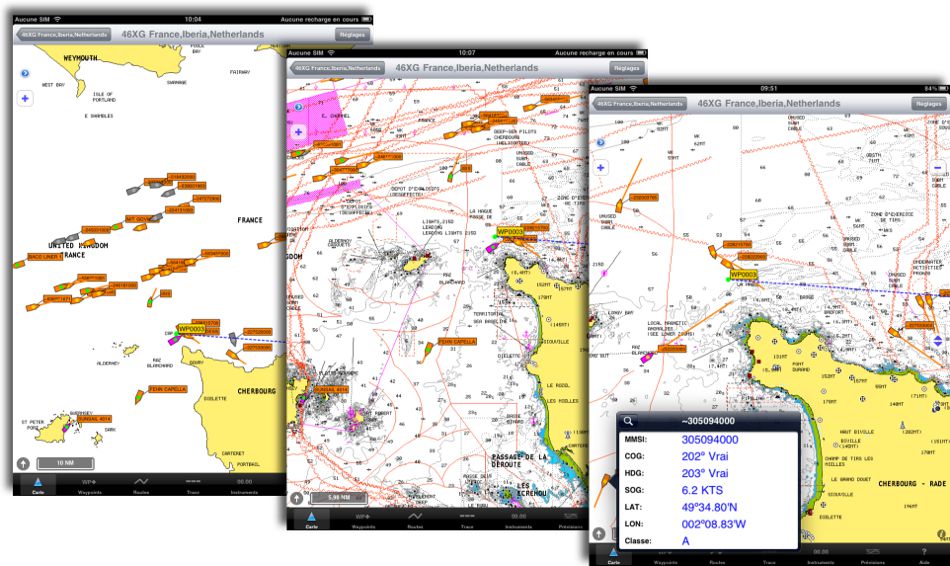Click the 10 NM scale bar in the left window

(x=65, y=463)
